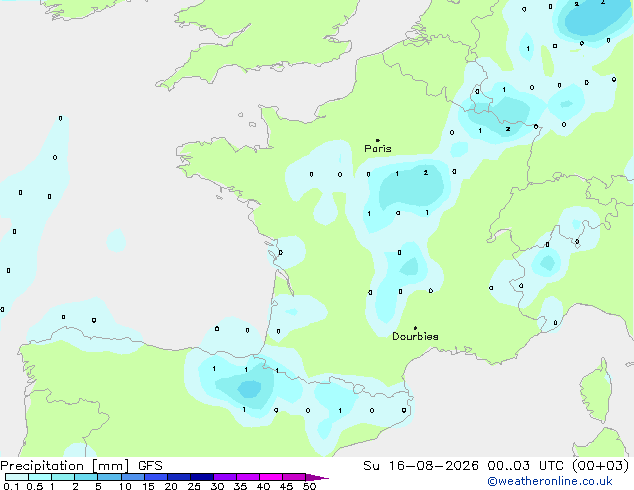This screenshot has height=490, width=634.
Task: Click the 15–20 mm legend color box
Action: [156, 477]
